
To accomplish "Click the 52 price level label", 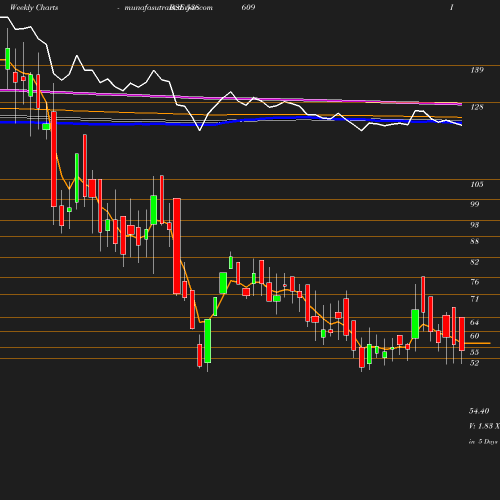I will (475, 363).
